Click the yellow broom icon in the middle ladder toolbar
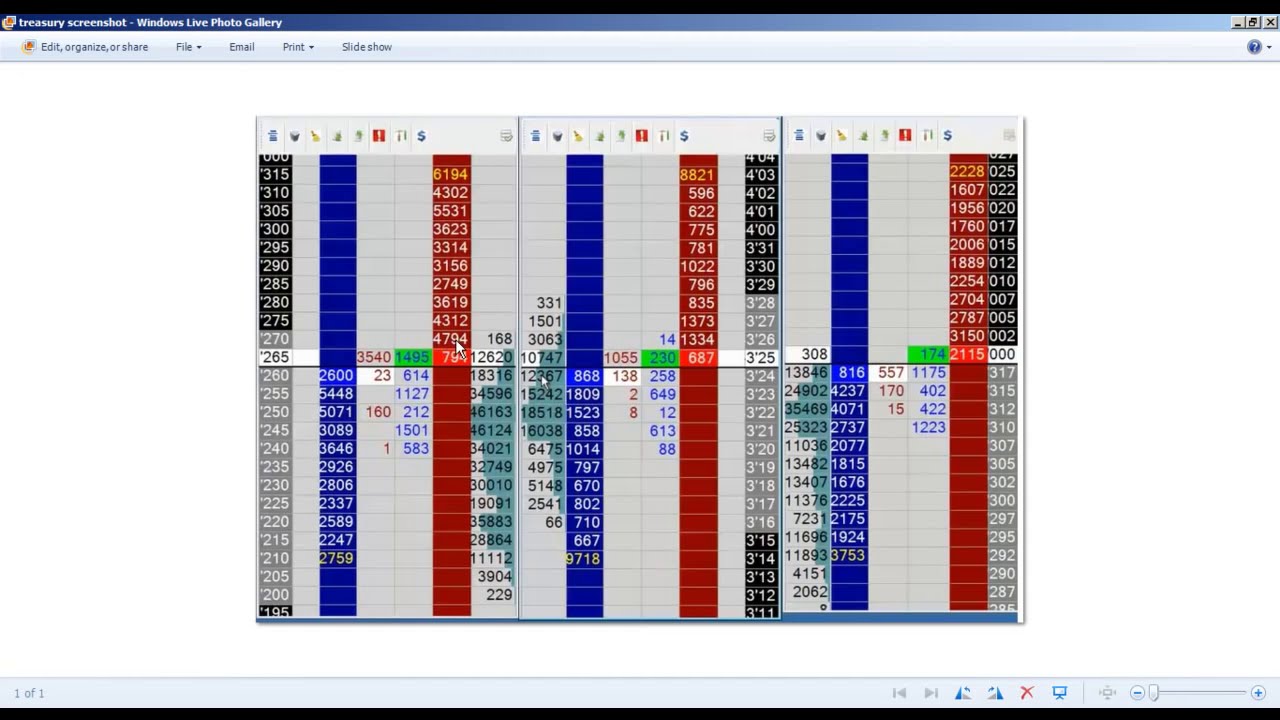The image size is (1280, 720). click(x=578, y=136)
